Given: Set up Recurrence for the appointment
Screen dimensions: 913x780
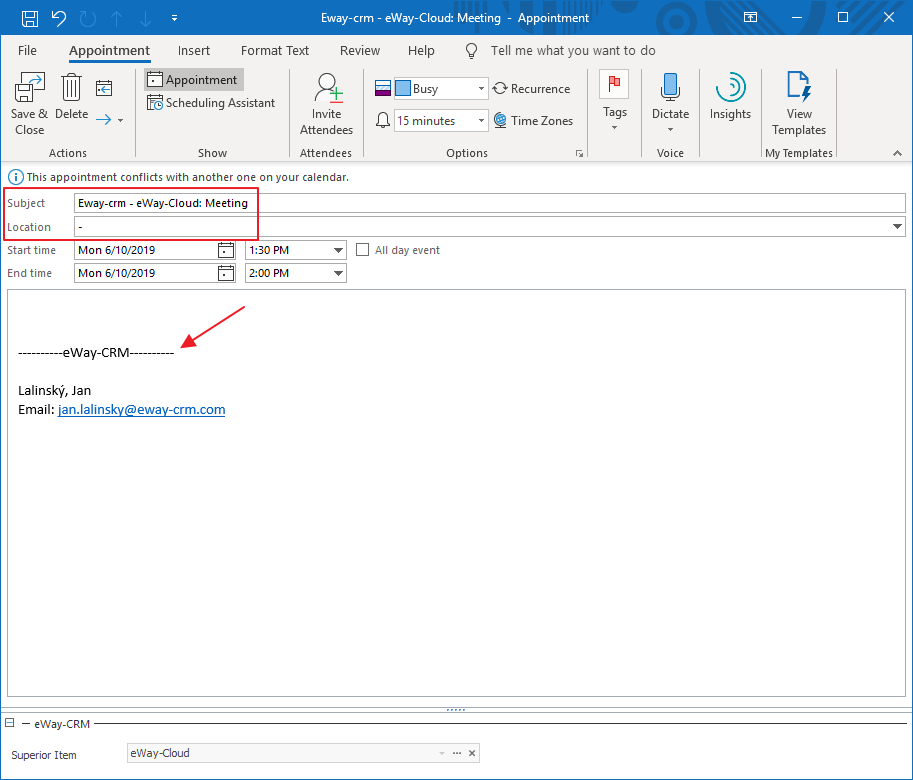Looking at the screenshot, I should pos(531,88).
